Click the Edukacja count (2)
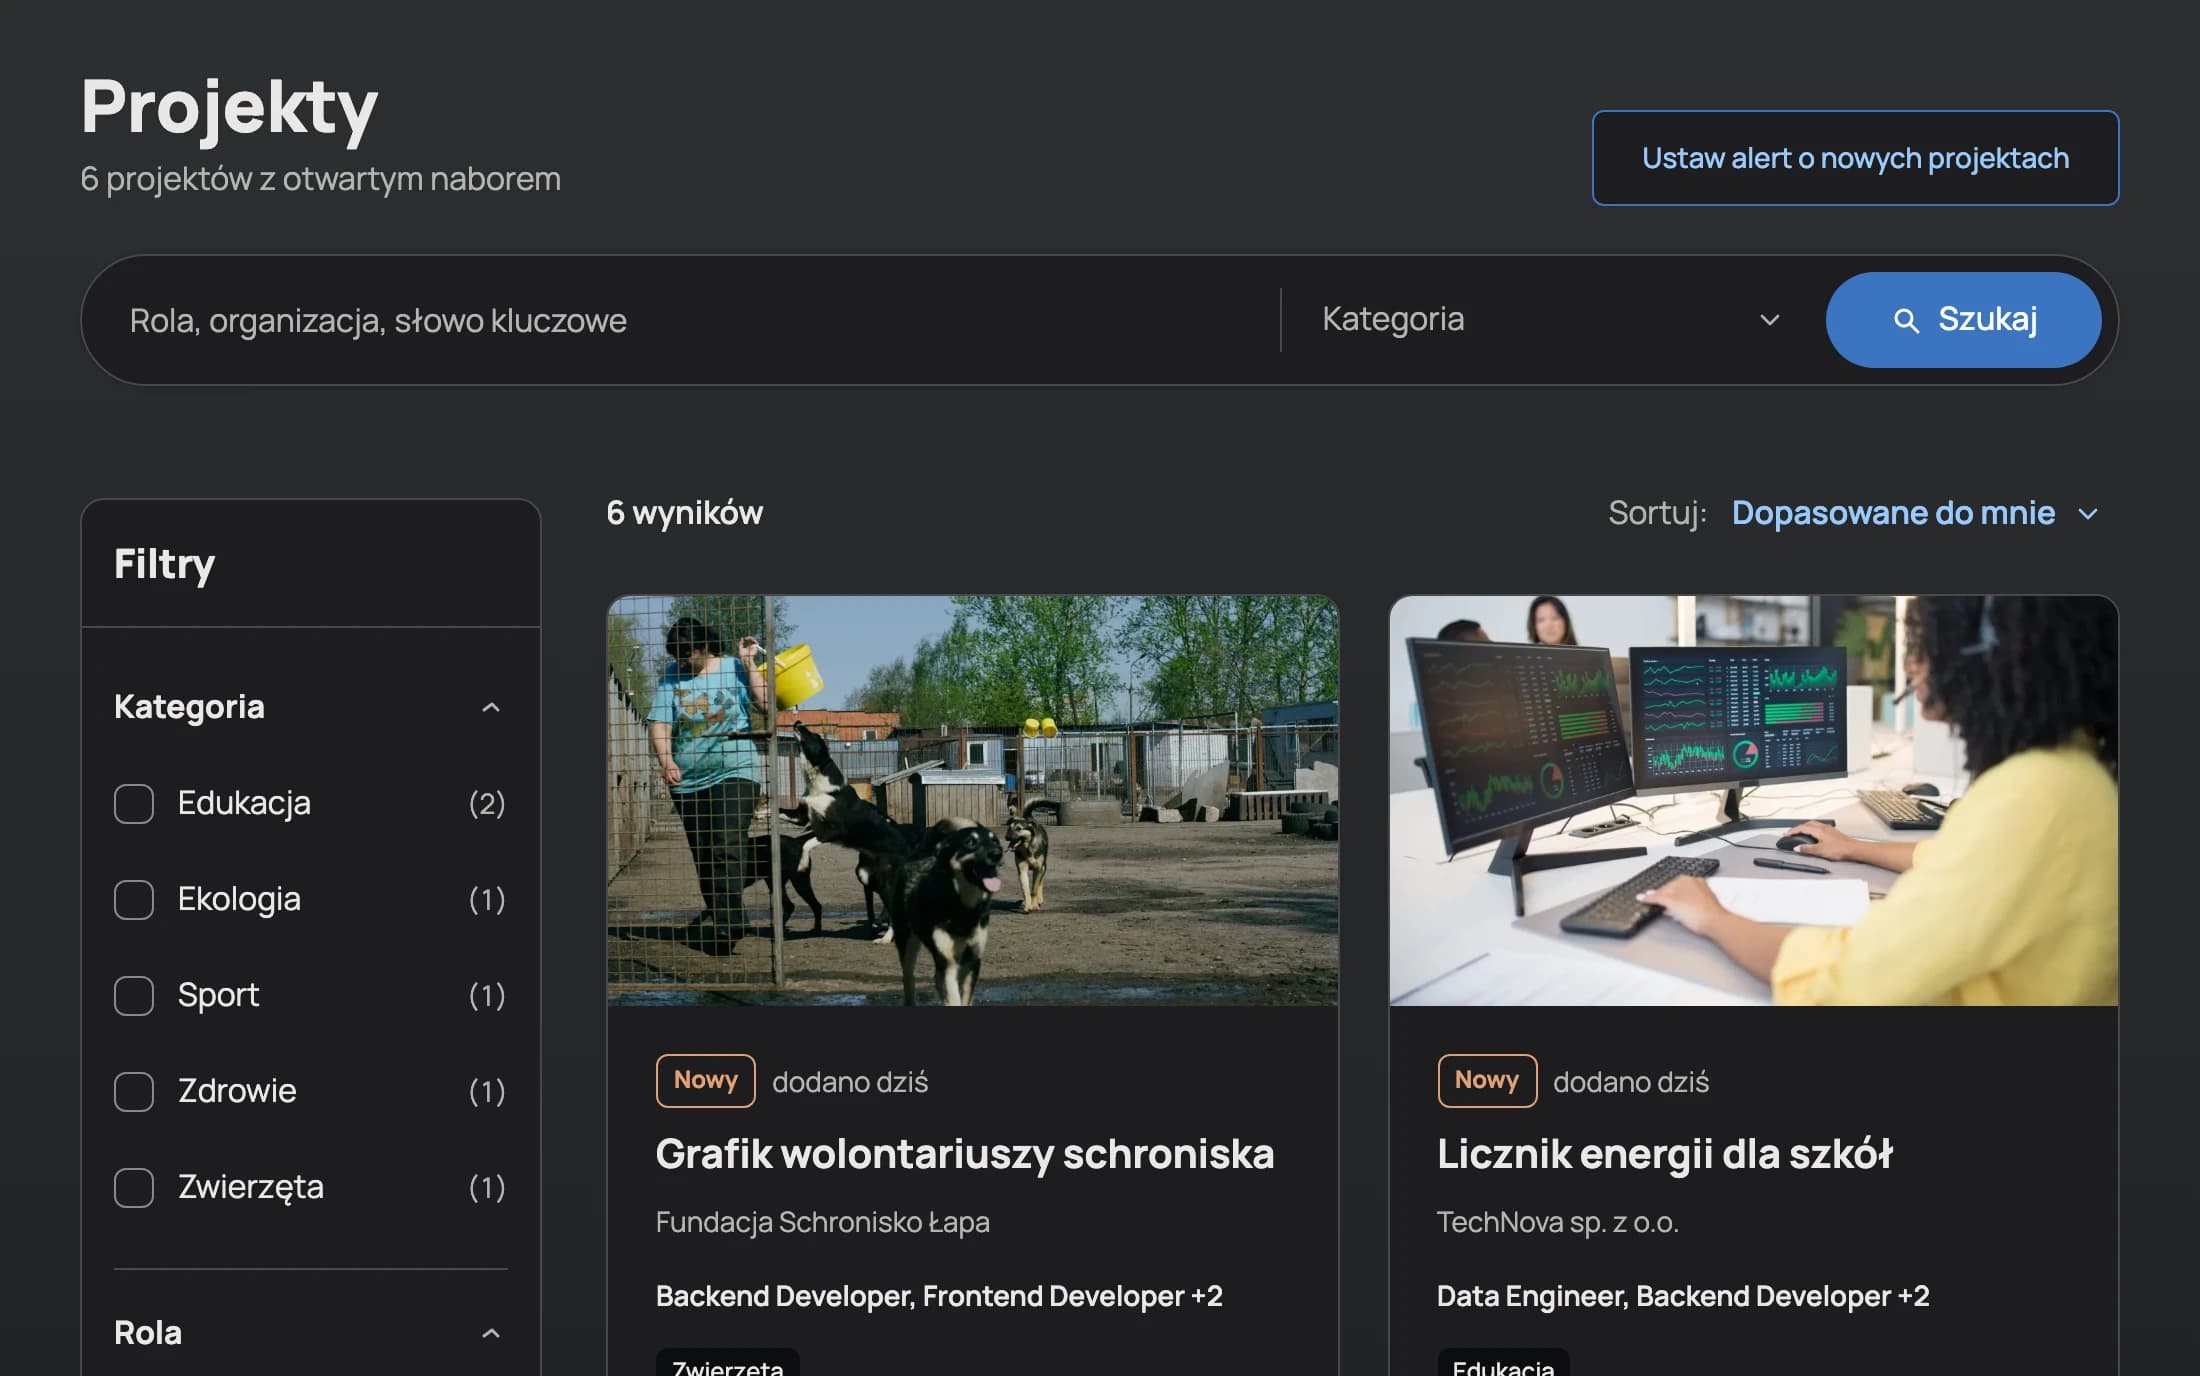The width and height of the screenshot is (2200, 1376). [487, 804]
